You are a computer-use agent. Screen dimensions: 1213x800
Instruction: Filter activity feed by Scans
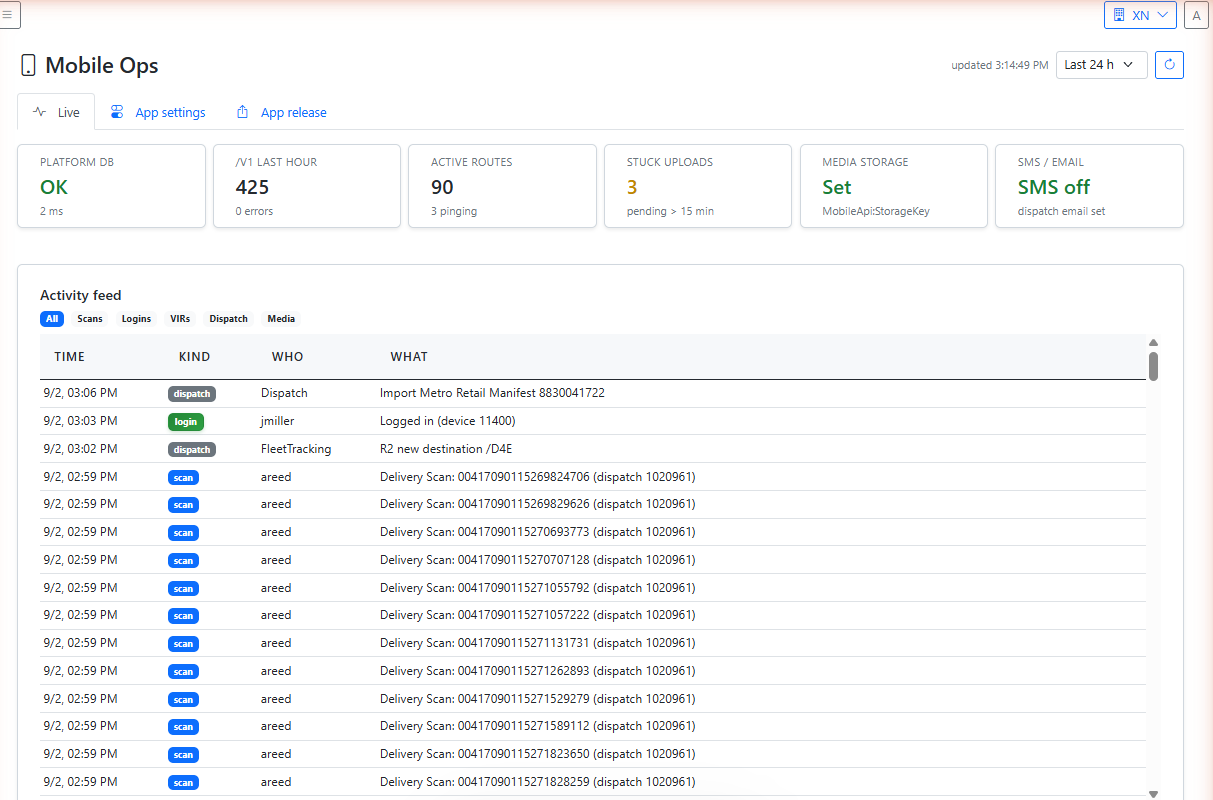[x=90, y=319]
